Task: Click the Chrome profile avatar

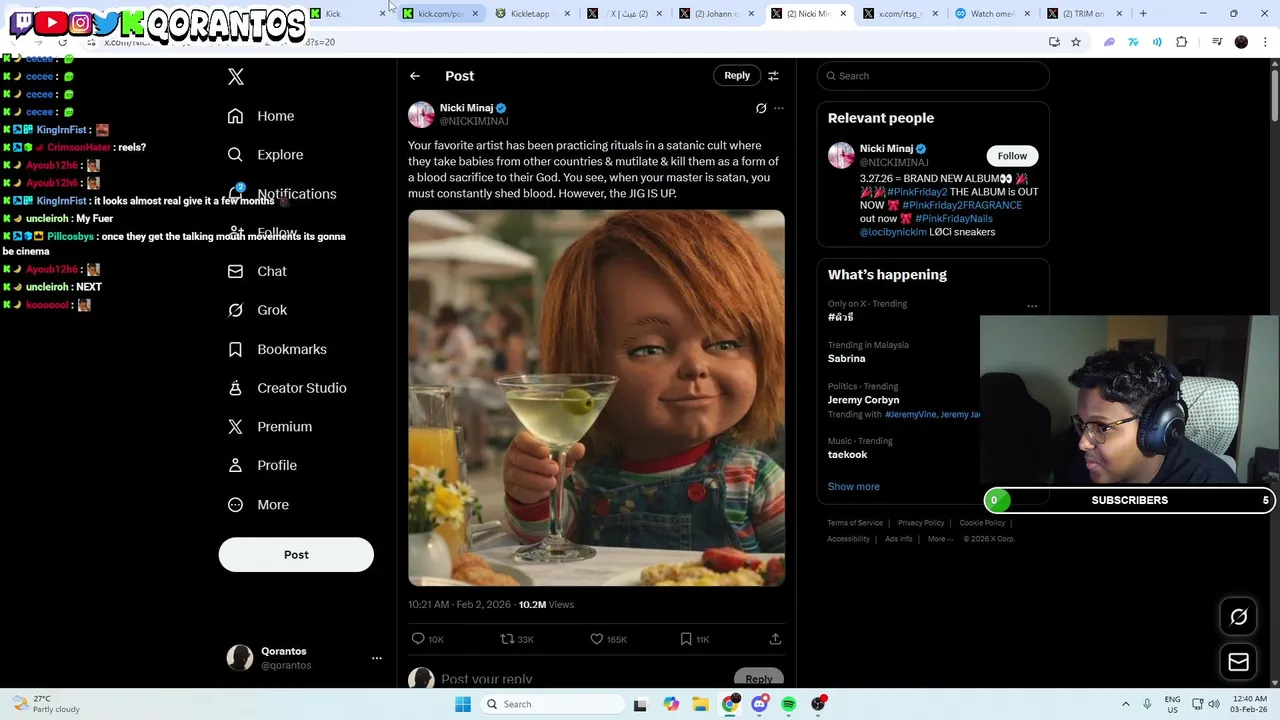Action: [1241, 42]
